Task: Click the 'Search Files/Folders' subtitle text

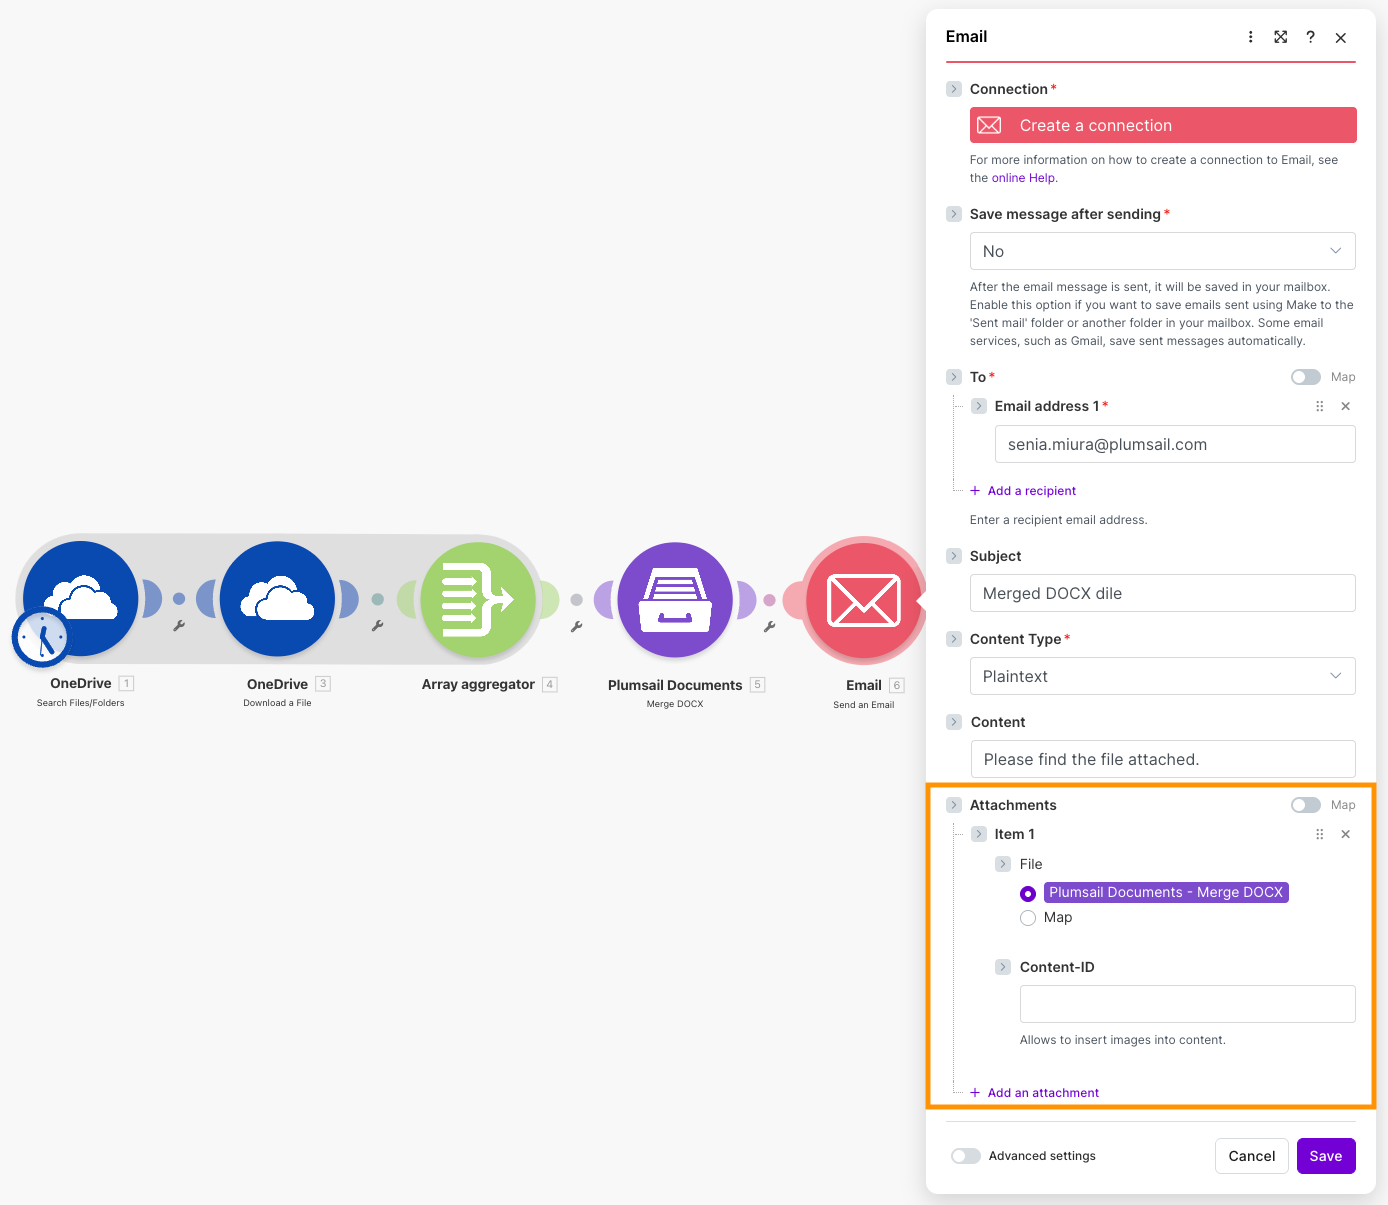Action: point(81,703)
